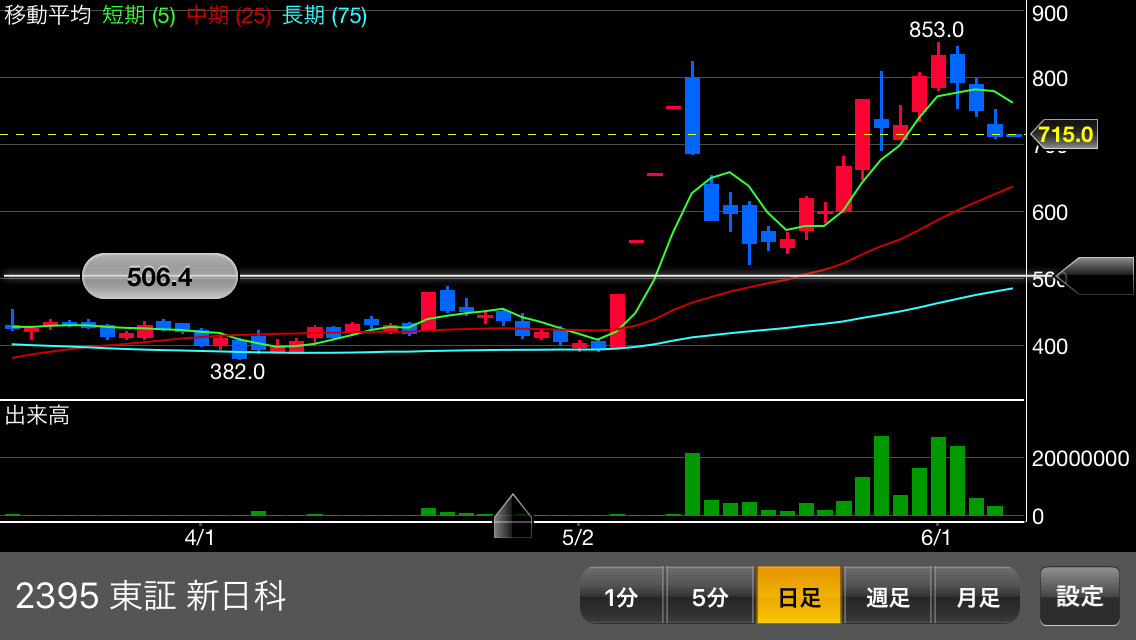Click the 6/1 date label on axis
The height and width of the screenshot is (640, 1136).
tap(936, 538)
